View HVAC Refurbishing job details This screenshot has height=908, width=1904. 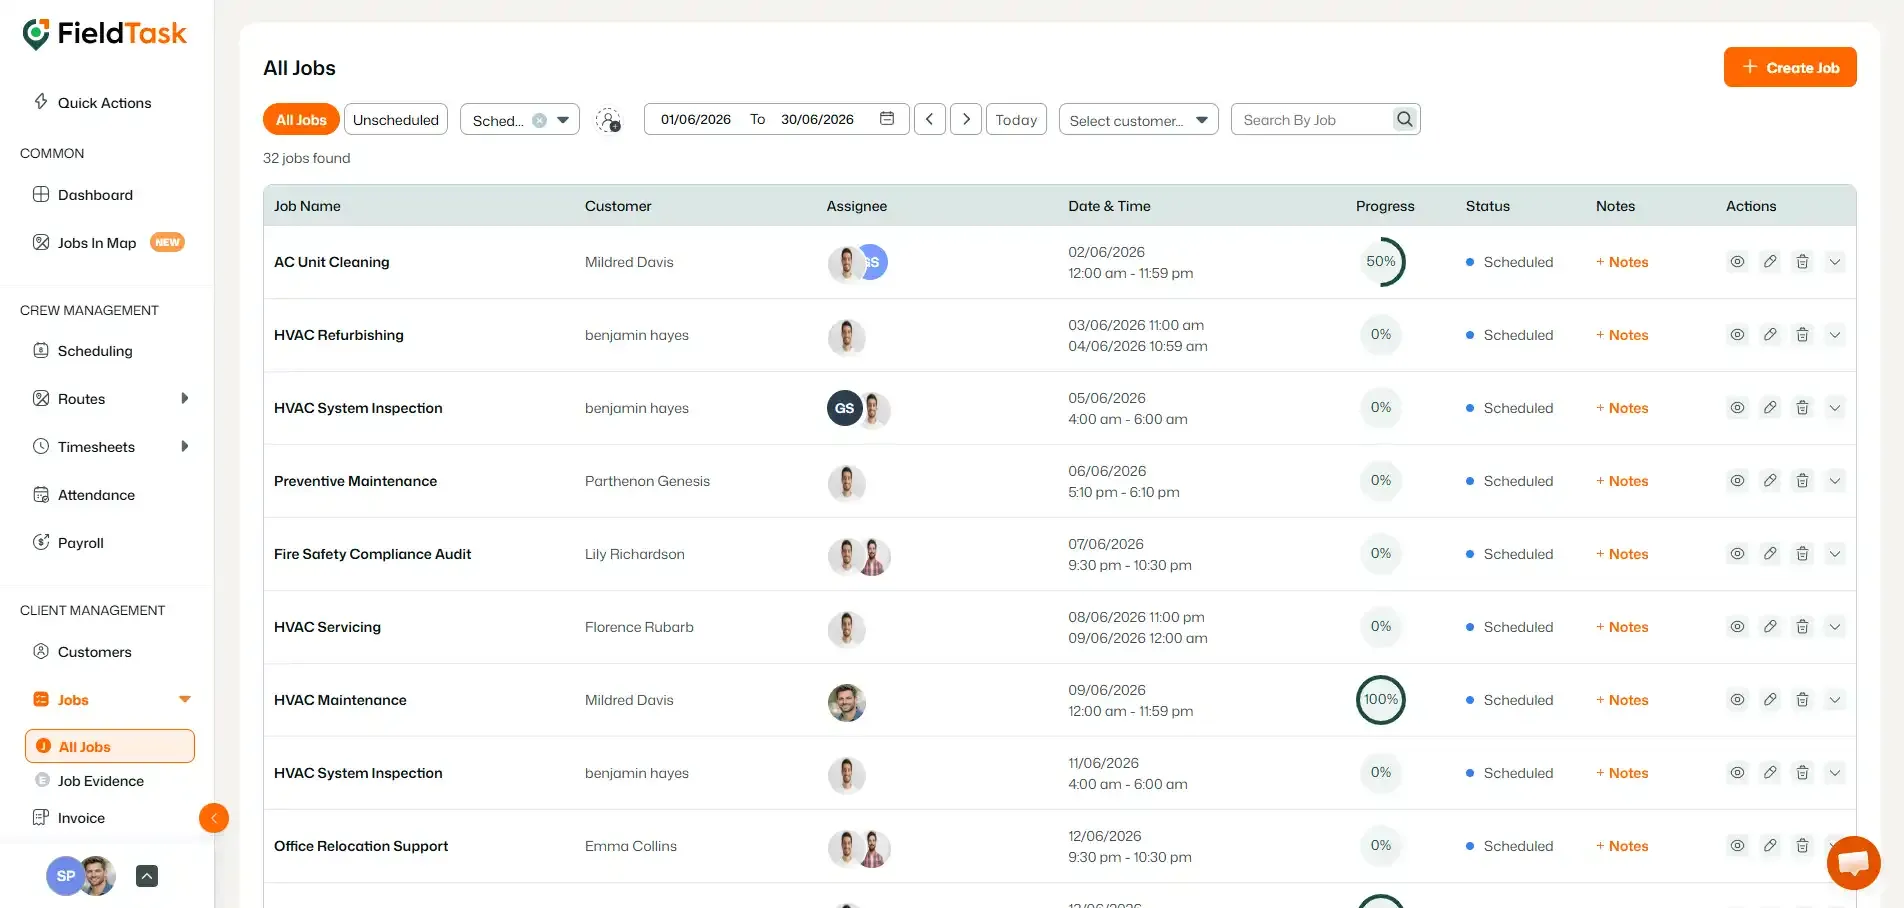click(x=1738, y=335)
